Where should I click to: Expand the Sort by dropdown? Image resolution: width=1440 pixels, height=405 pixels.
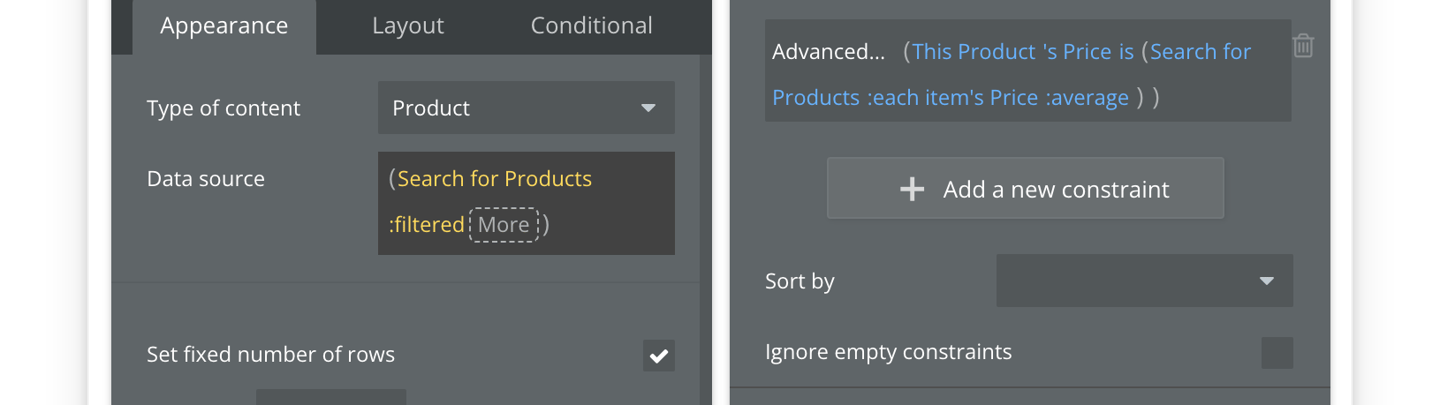click(x=1144, y=280)
